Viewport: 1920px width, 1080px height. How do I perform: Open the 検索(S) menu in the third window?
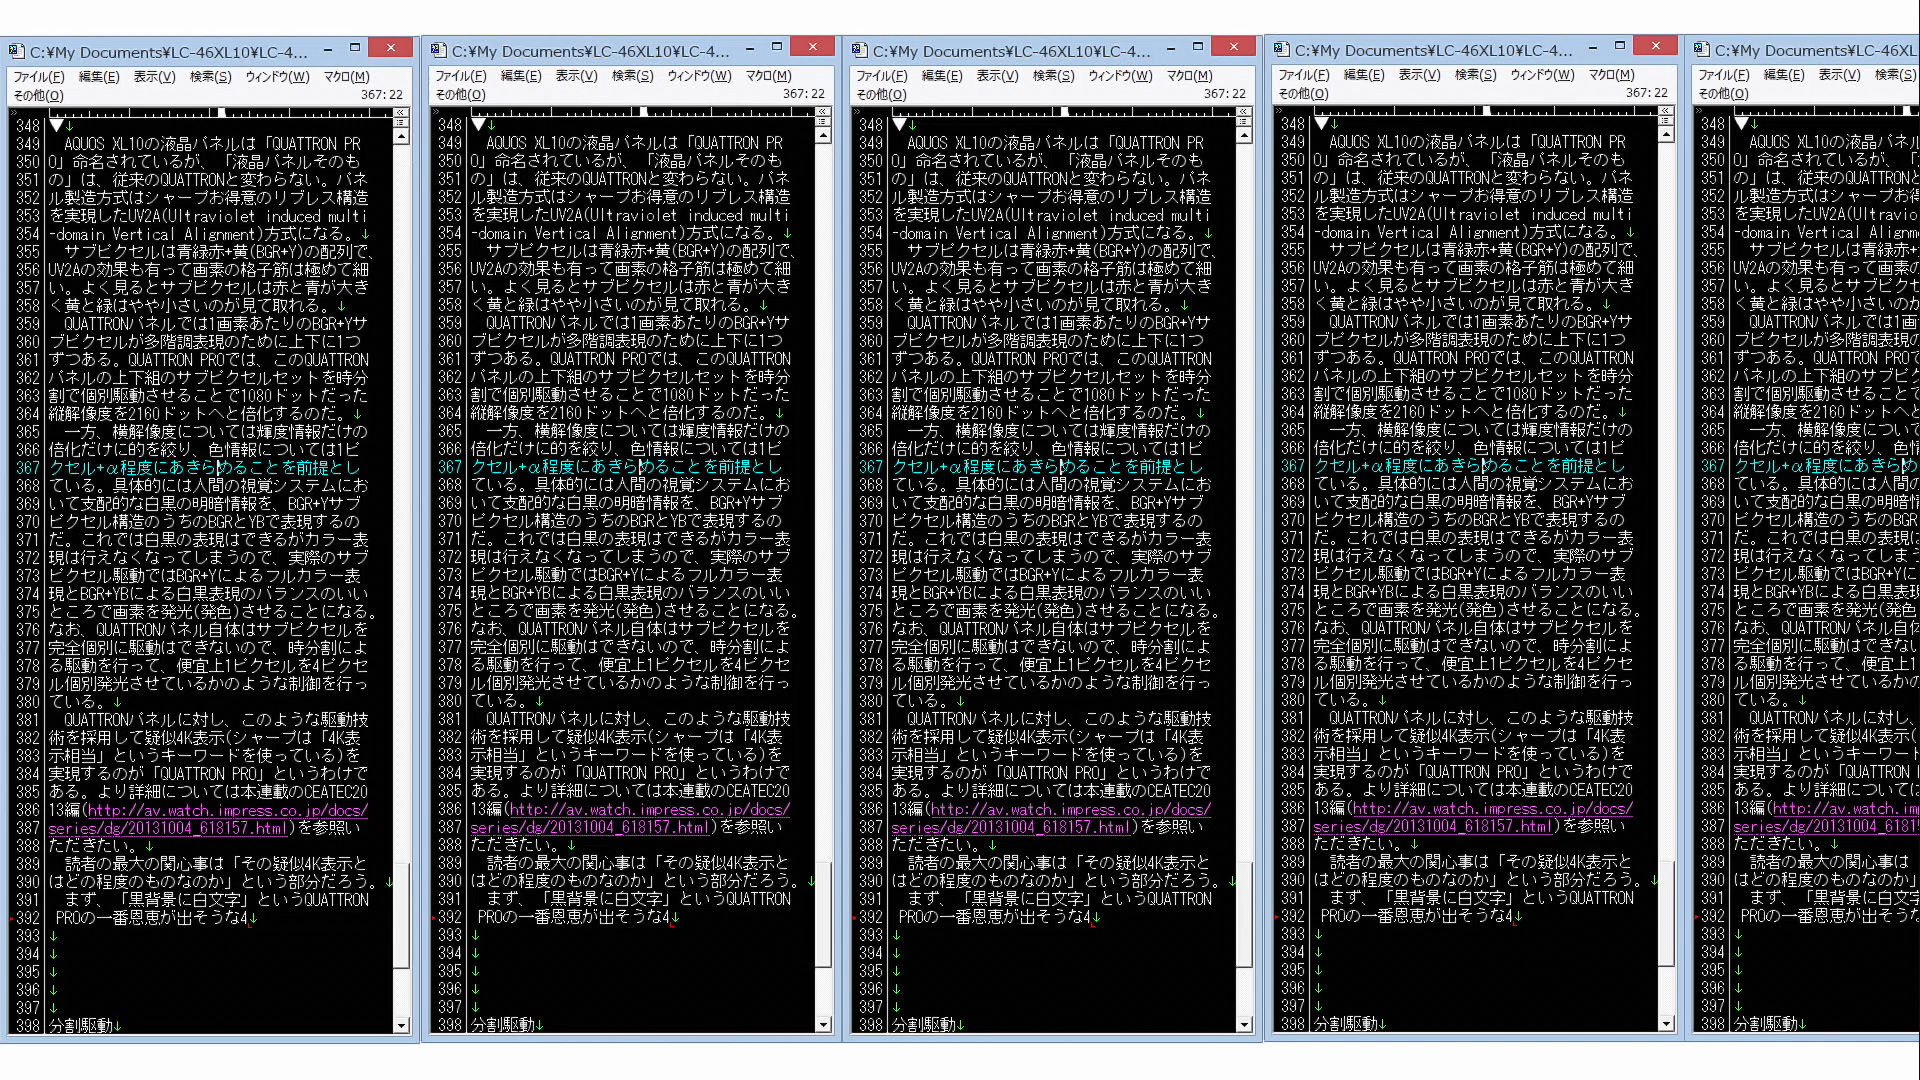[1052, 76]
